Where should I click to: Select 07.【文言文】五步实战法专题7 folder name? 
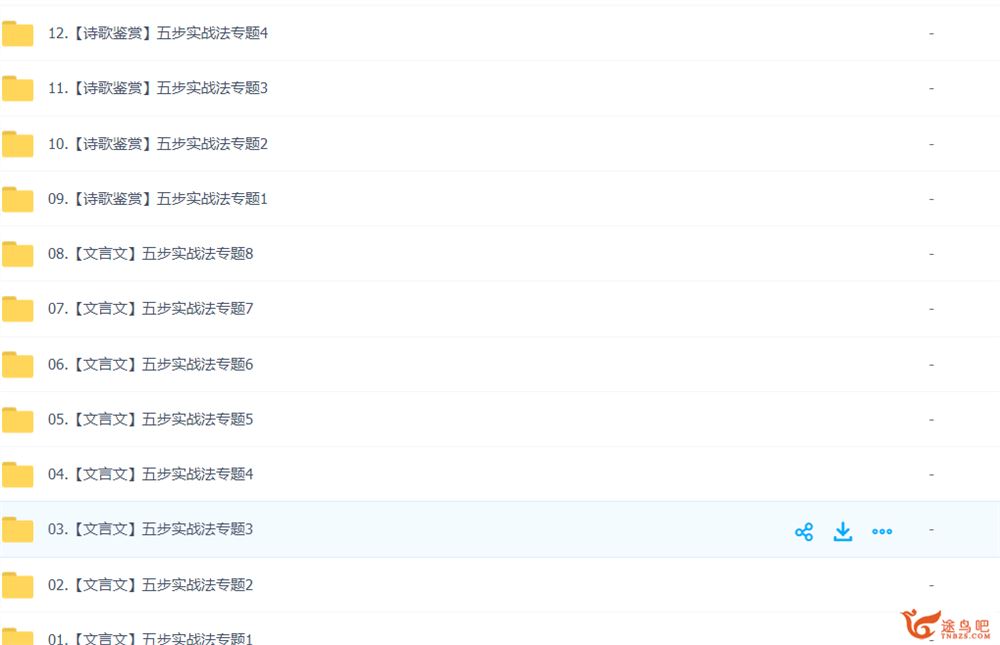tap(151, 309)
